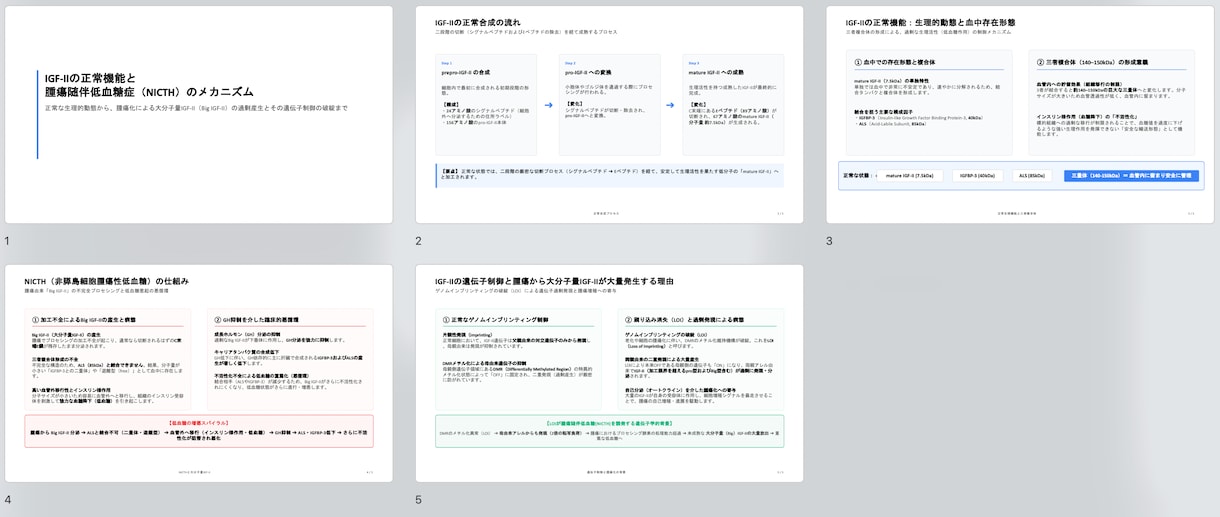Viewport: 1220px width, 517px height.
Task: Select slide 1 thumbnail with the vertical blue title bar
Action: click(199, 115)
